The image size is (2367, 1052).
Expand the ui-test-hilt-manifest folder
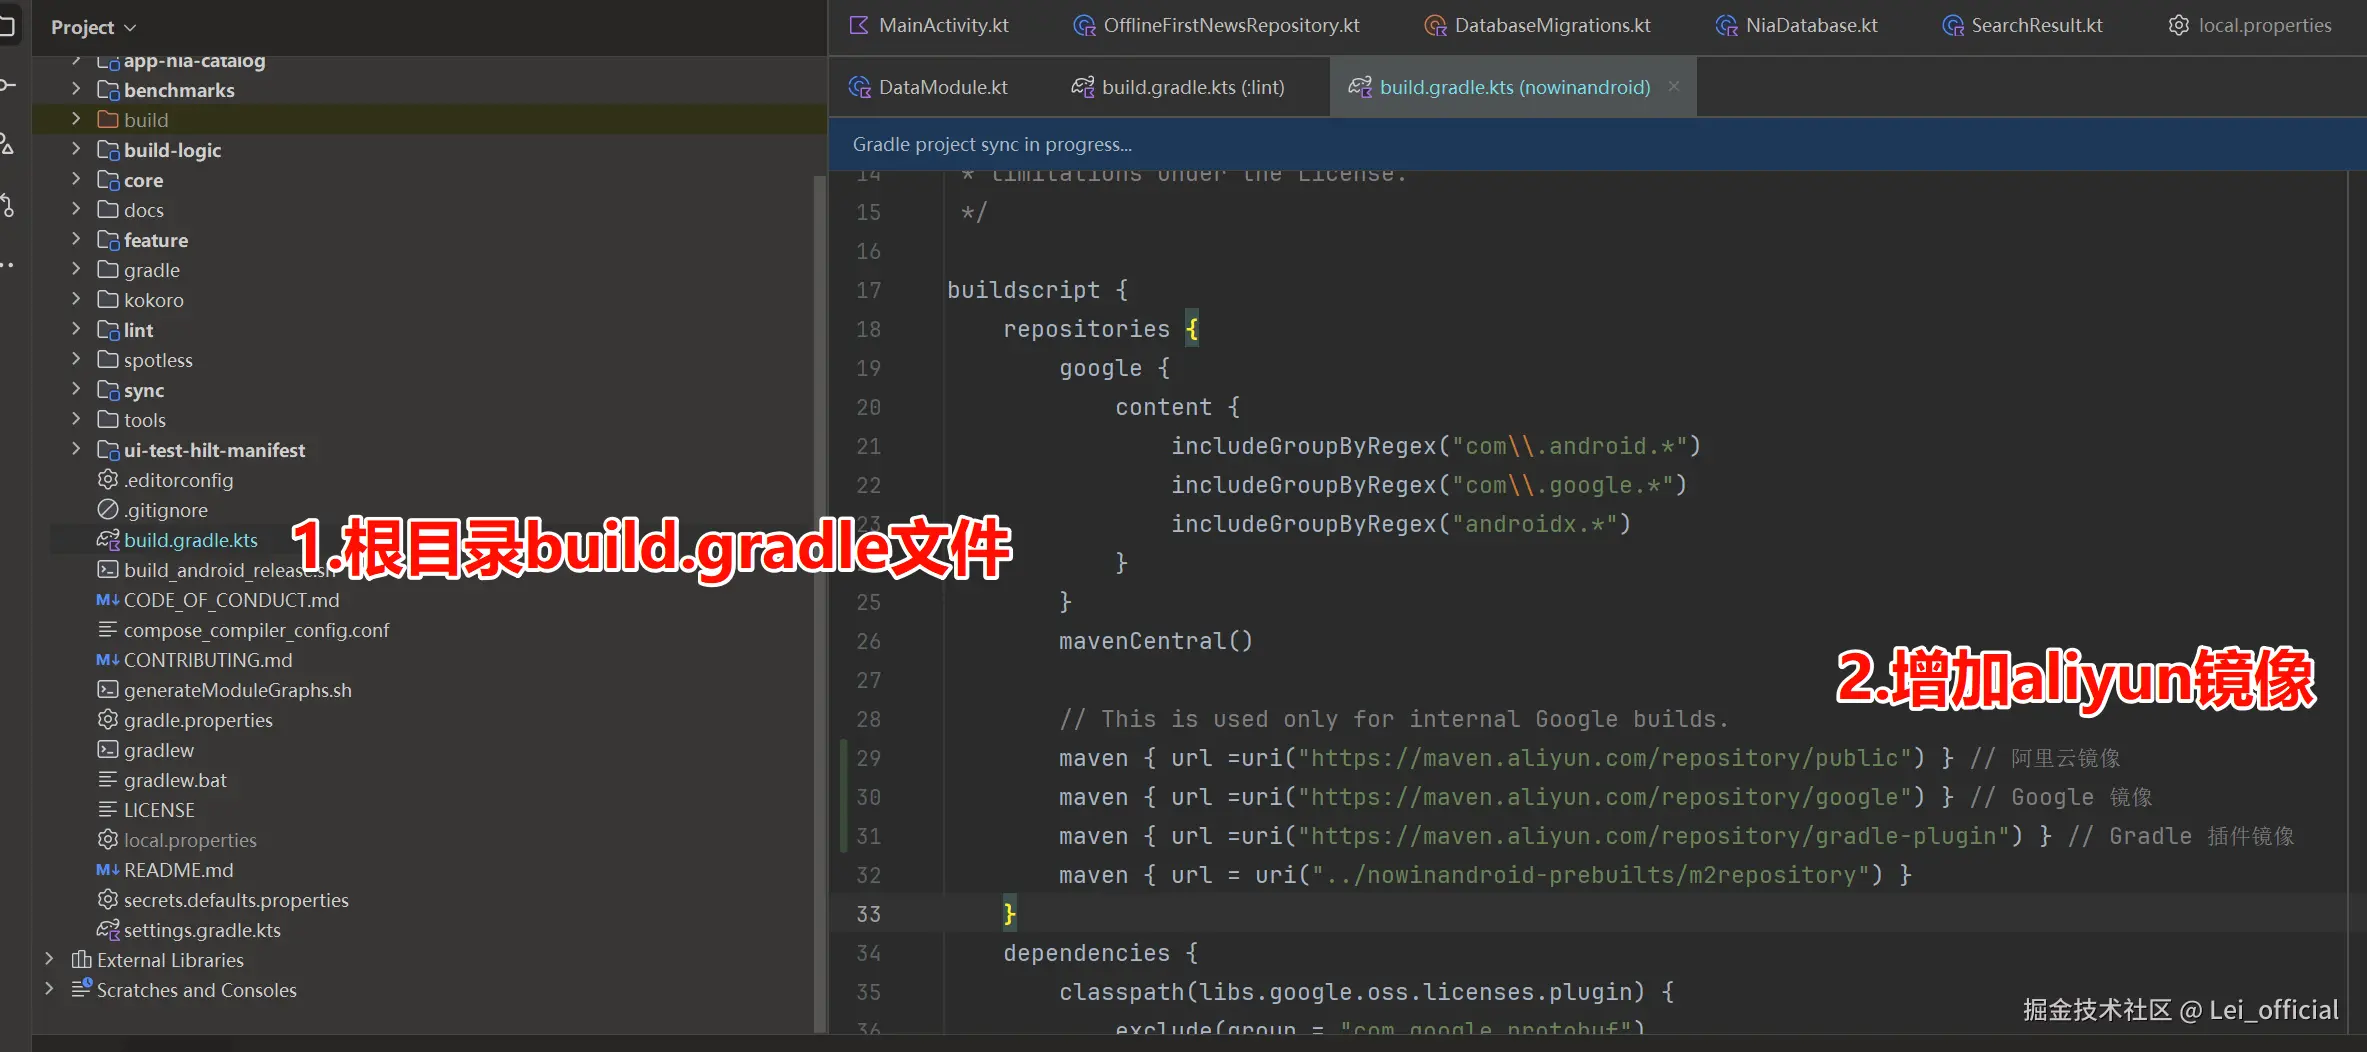click(x=76, y=449)
